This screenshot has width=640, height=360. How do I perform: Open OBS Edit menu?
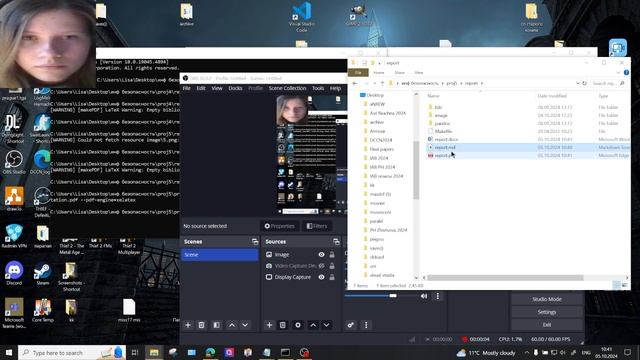201,88
